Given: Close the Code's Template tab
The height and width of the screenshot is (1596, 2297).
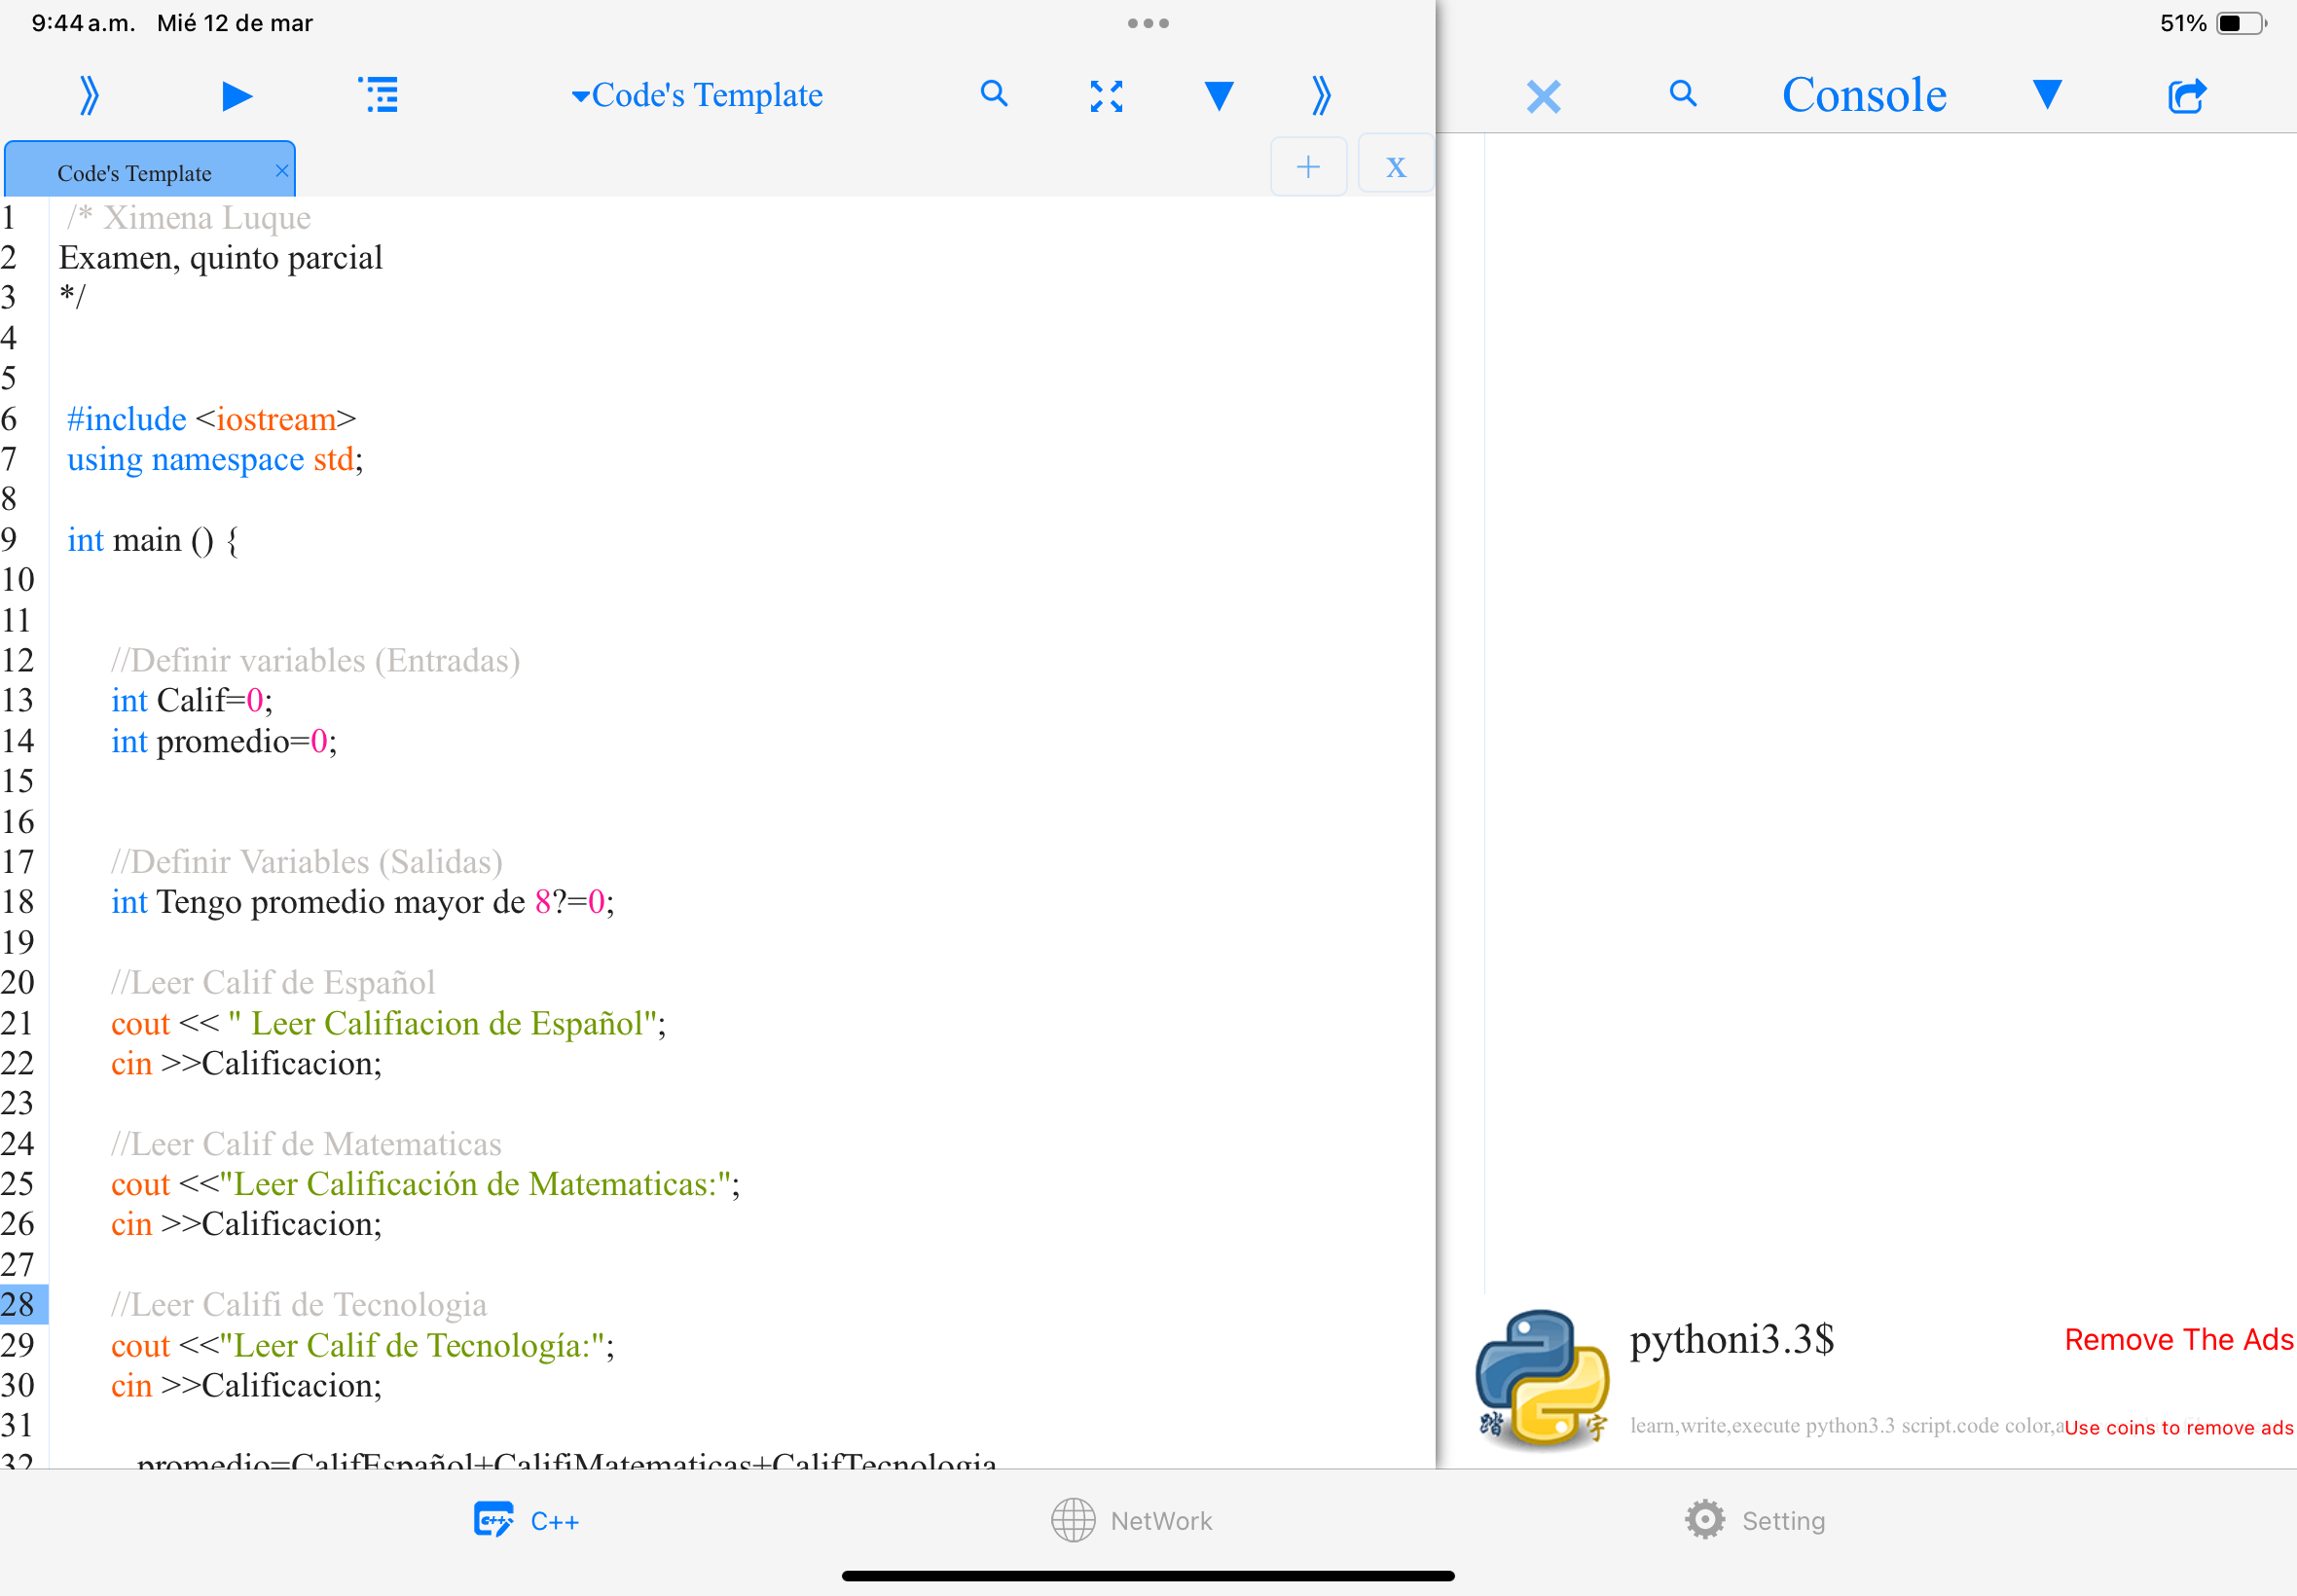Looking at the screenshot, I should click(282, 171).
